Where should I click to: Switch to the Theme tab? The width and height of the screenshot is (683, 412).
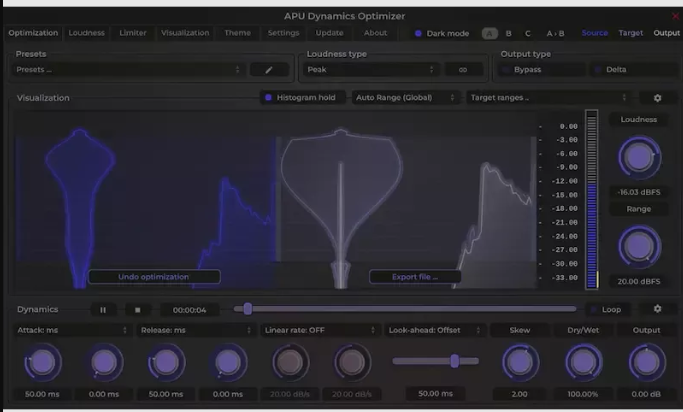pyautogui.click(x=237, y=33)
